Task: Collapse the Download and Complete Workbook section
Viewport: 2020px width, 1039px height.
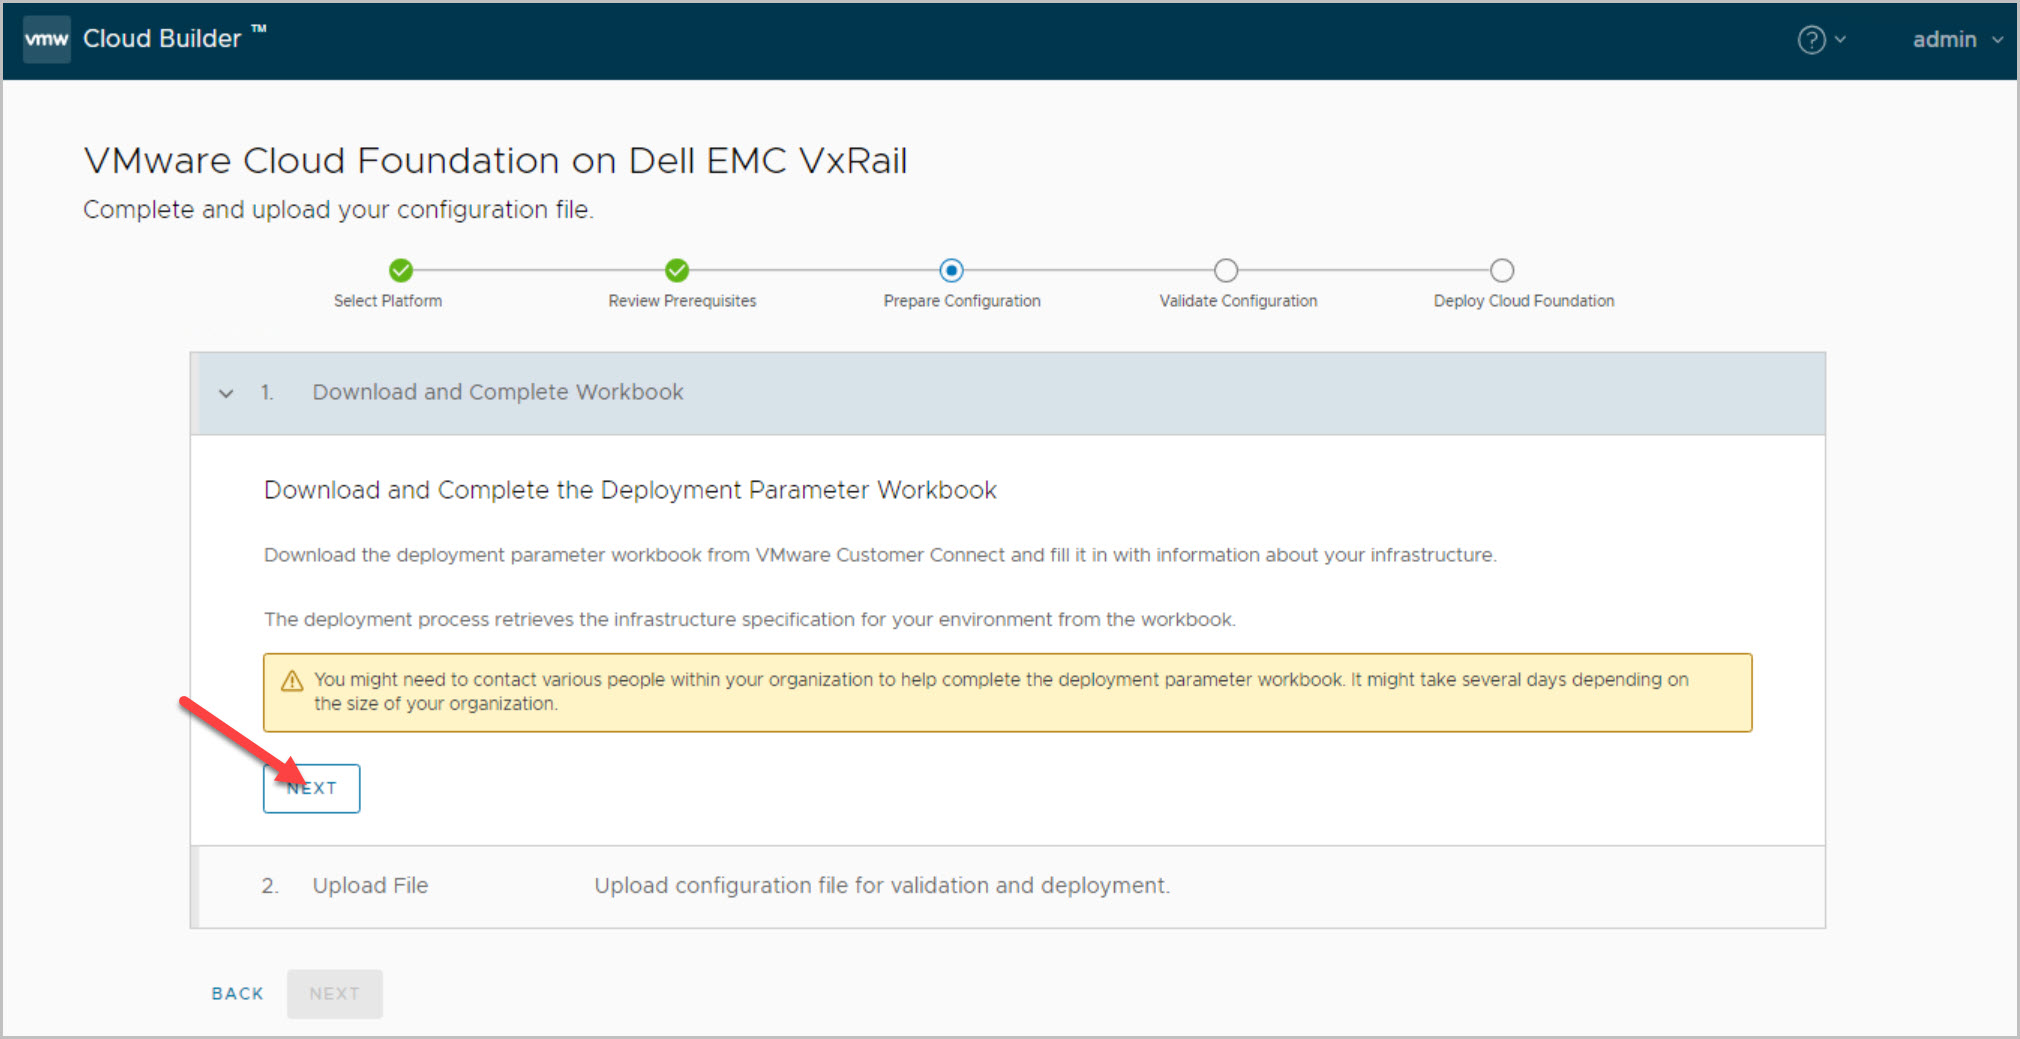Action: pyautogui.click(x=226, y=393)
